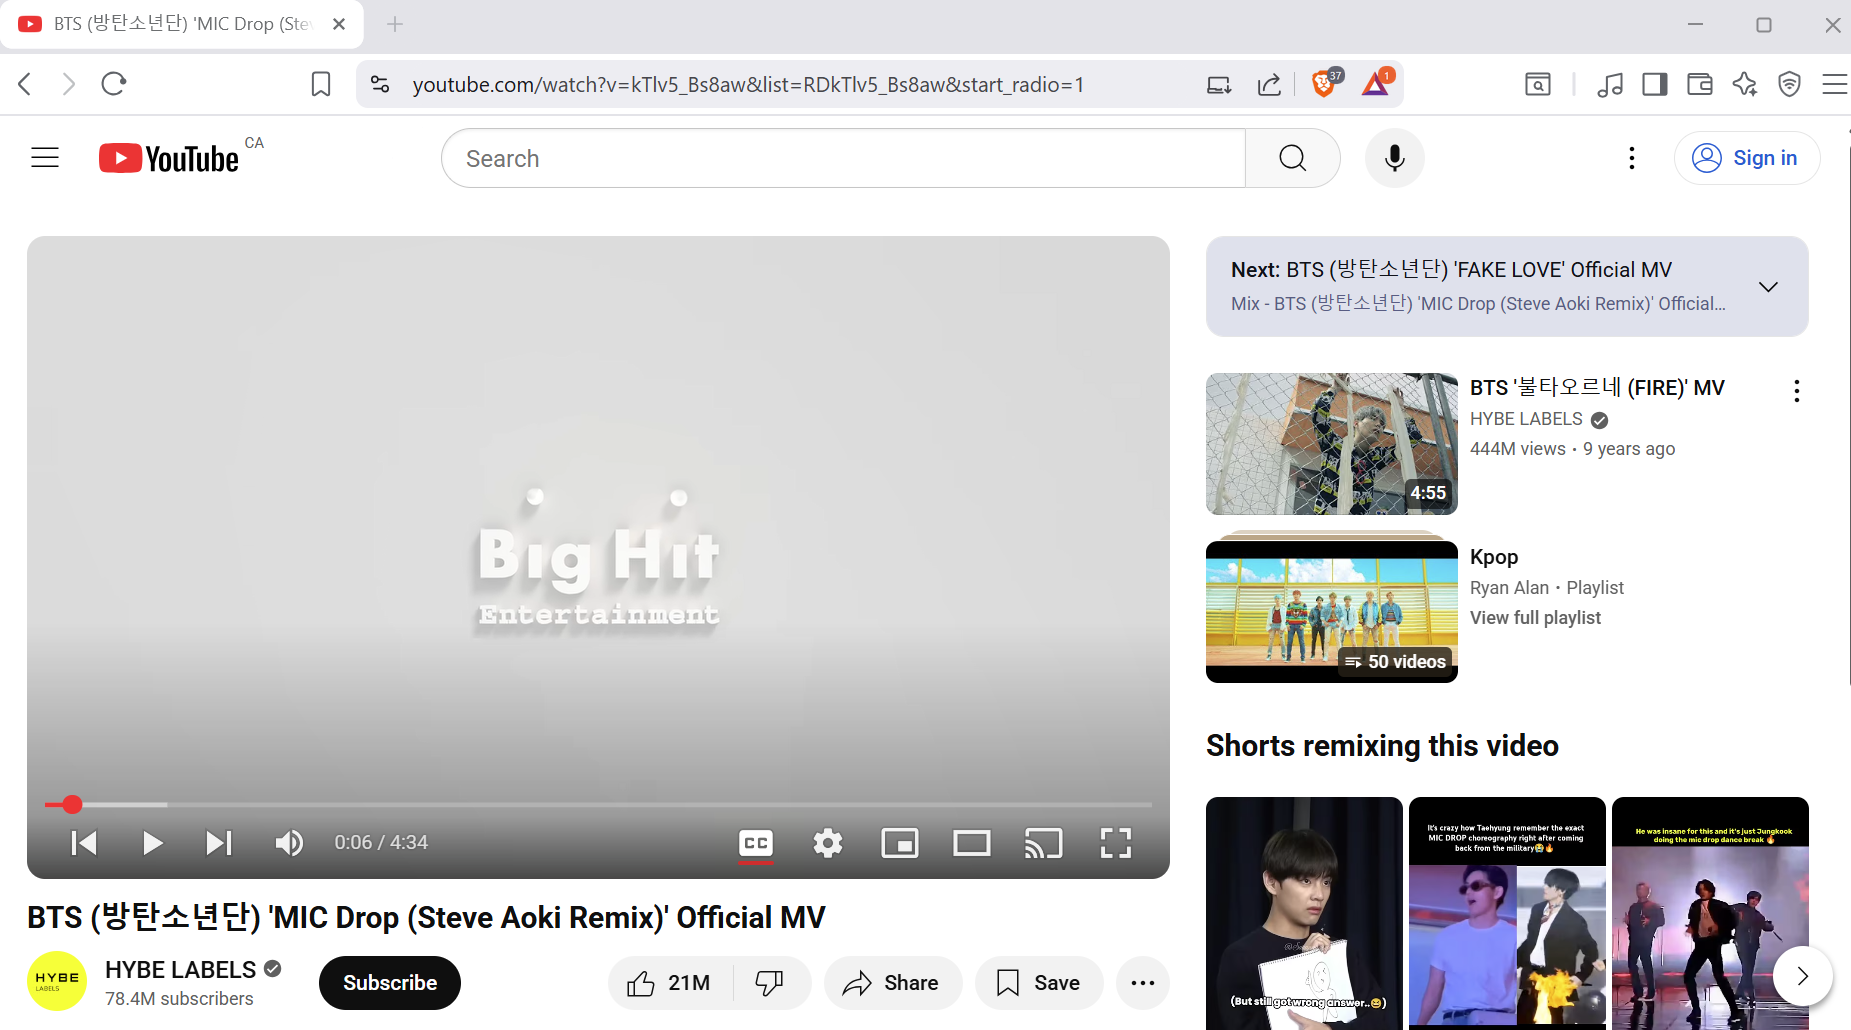Screen dimensions: 1851x1030
Task: Open the browser main menu
Action: [1835, 84]
